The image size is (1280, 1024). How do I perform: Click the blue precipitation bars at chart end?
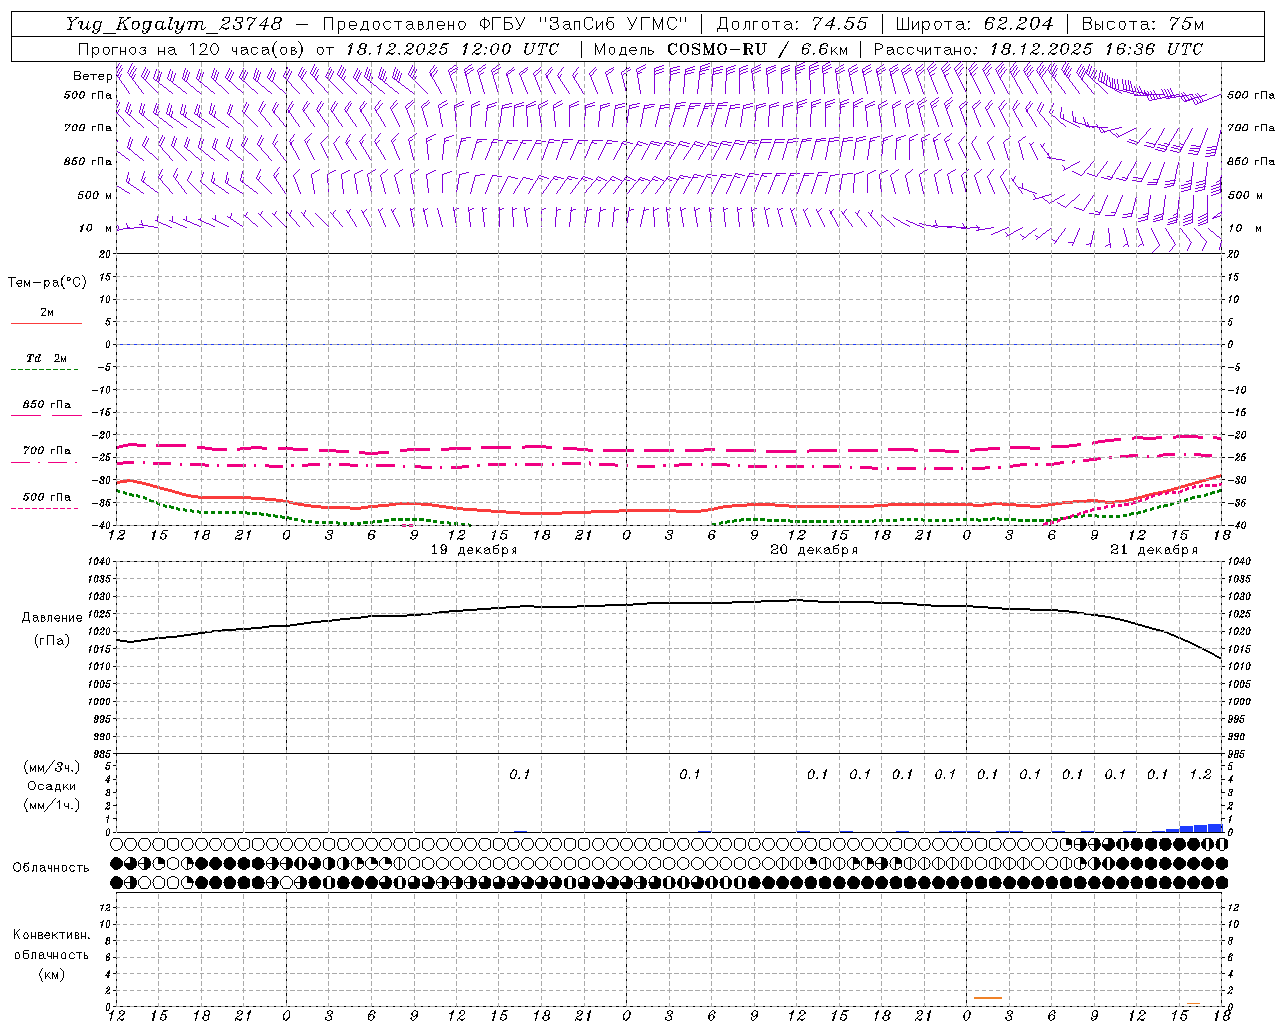pos(1195,828)
